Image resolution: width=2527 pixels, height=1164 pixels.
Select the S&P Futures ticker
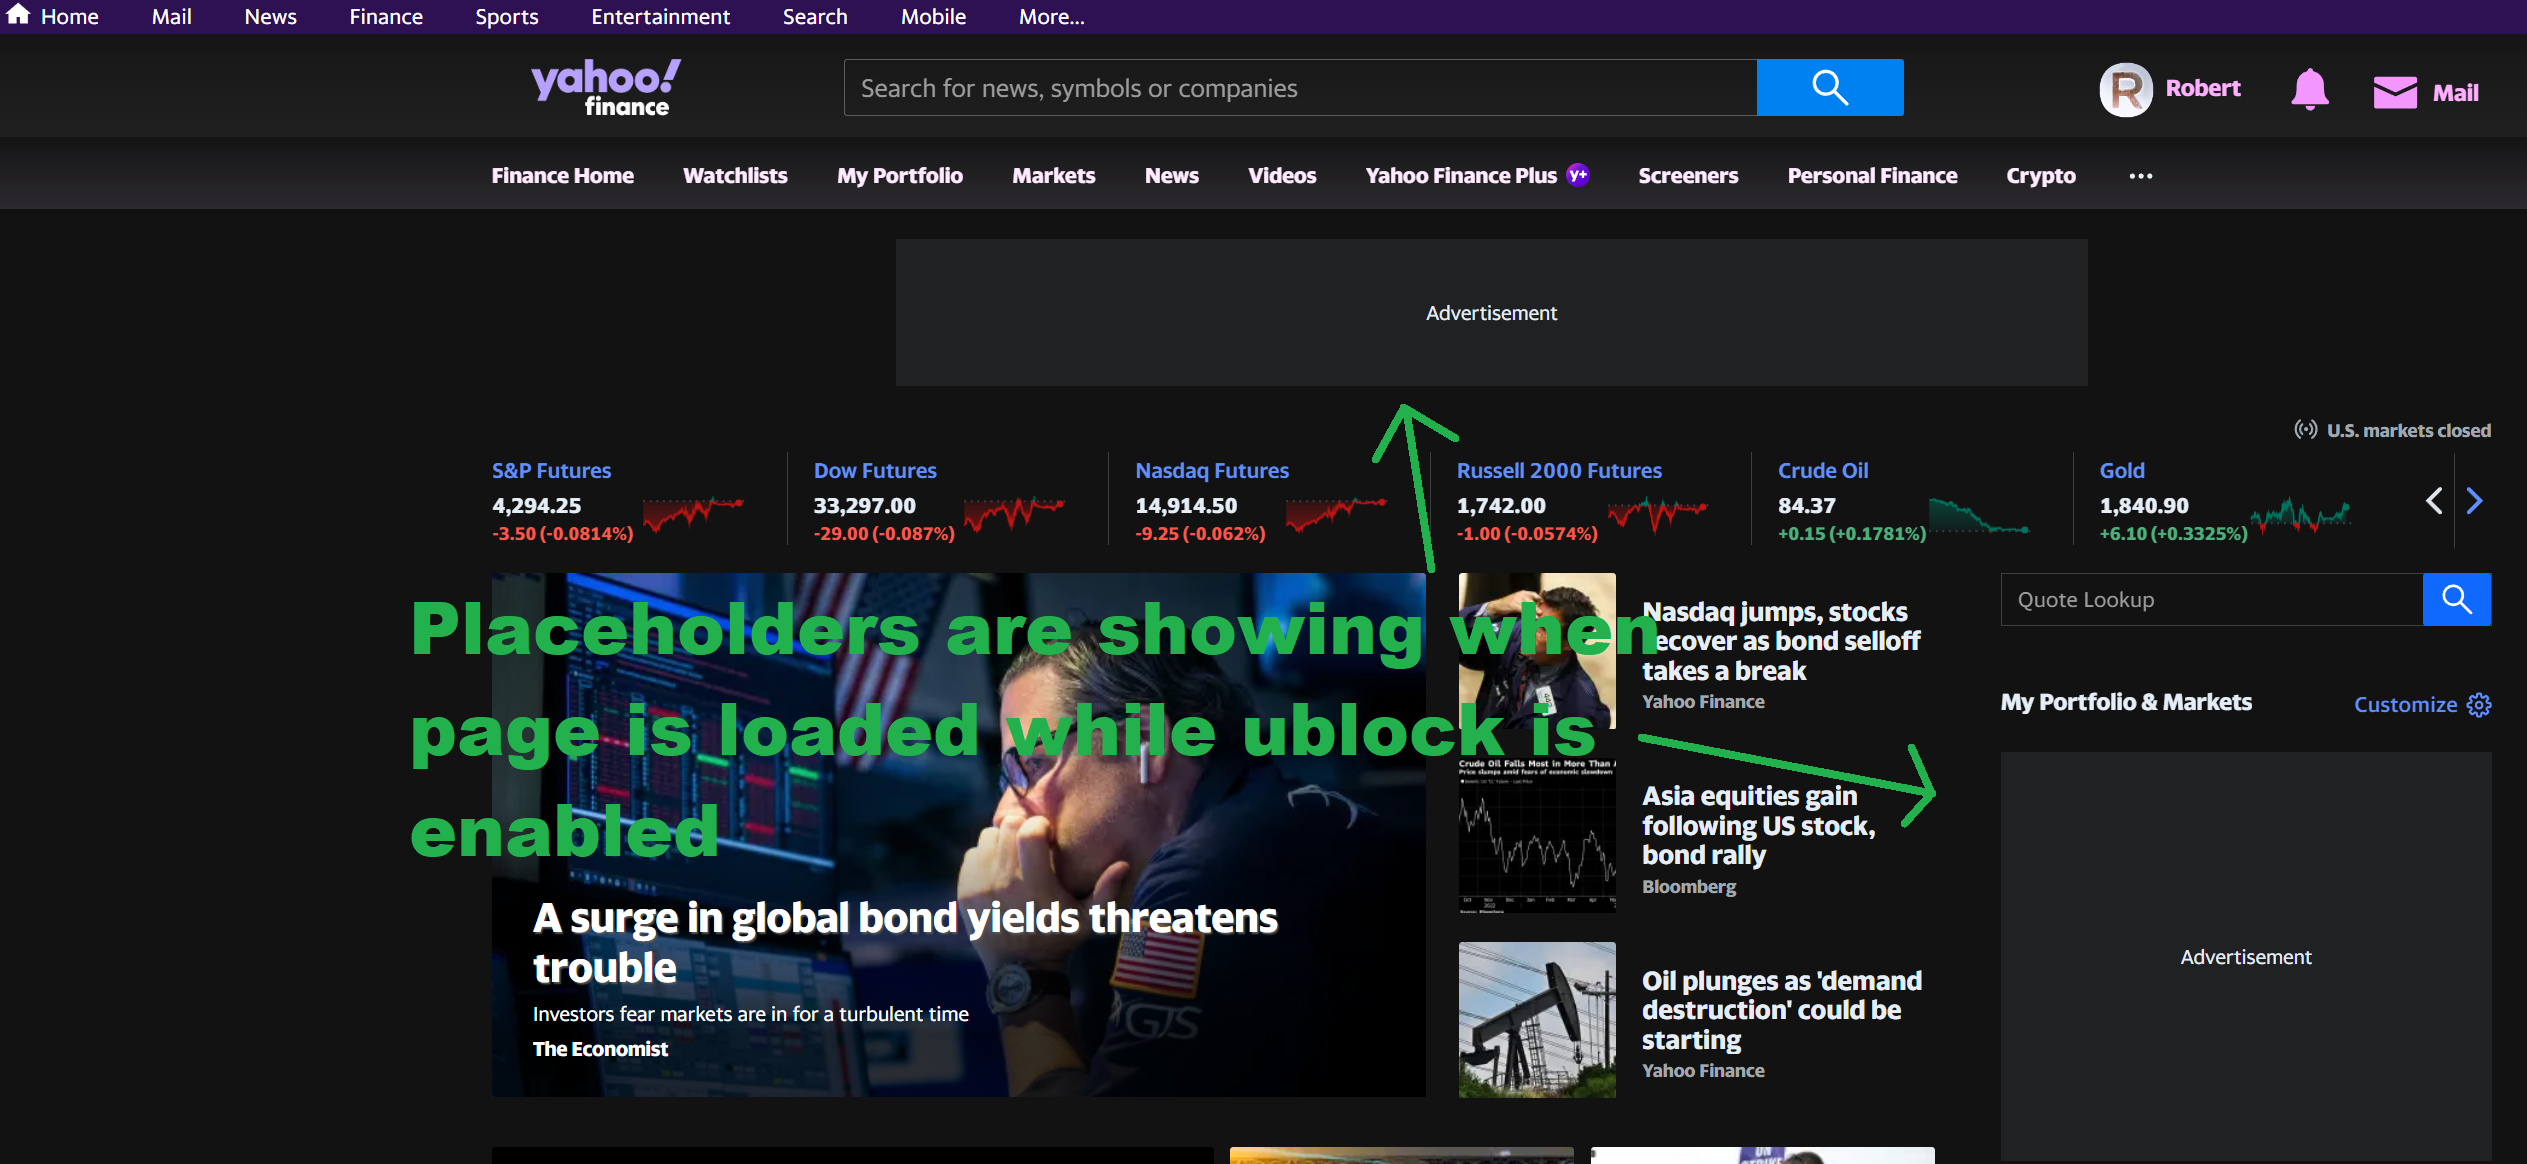pyautogui.click(x=551, y=470)
